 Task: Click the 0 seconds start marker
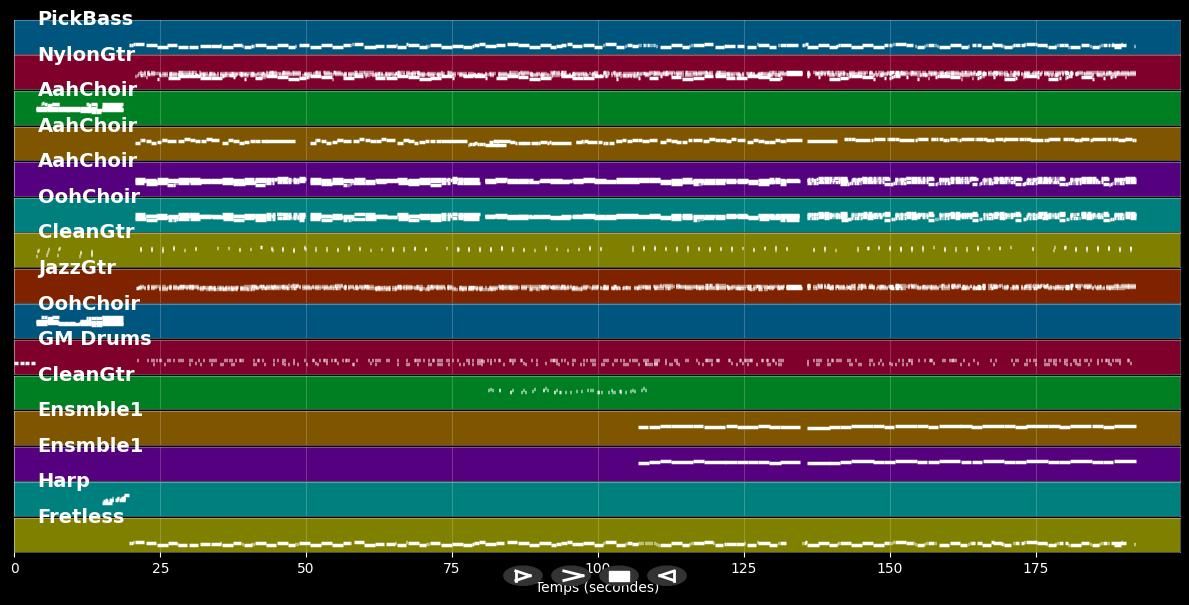(14, 568)
